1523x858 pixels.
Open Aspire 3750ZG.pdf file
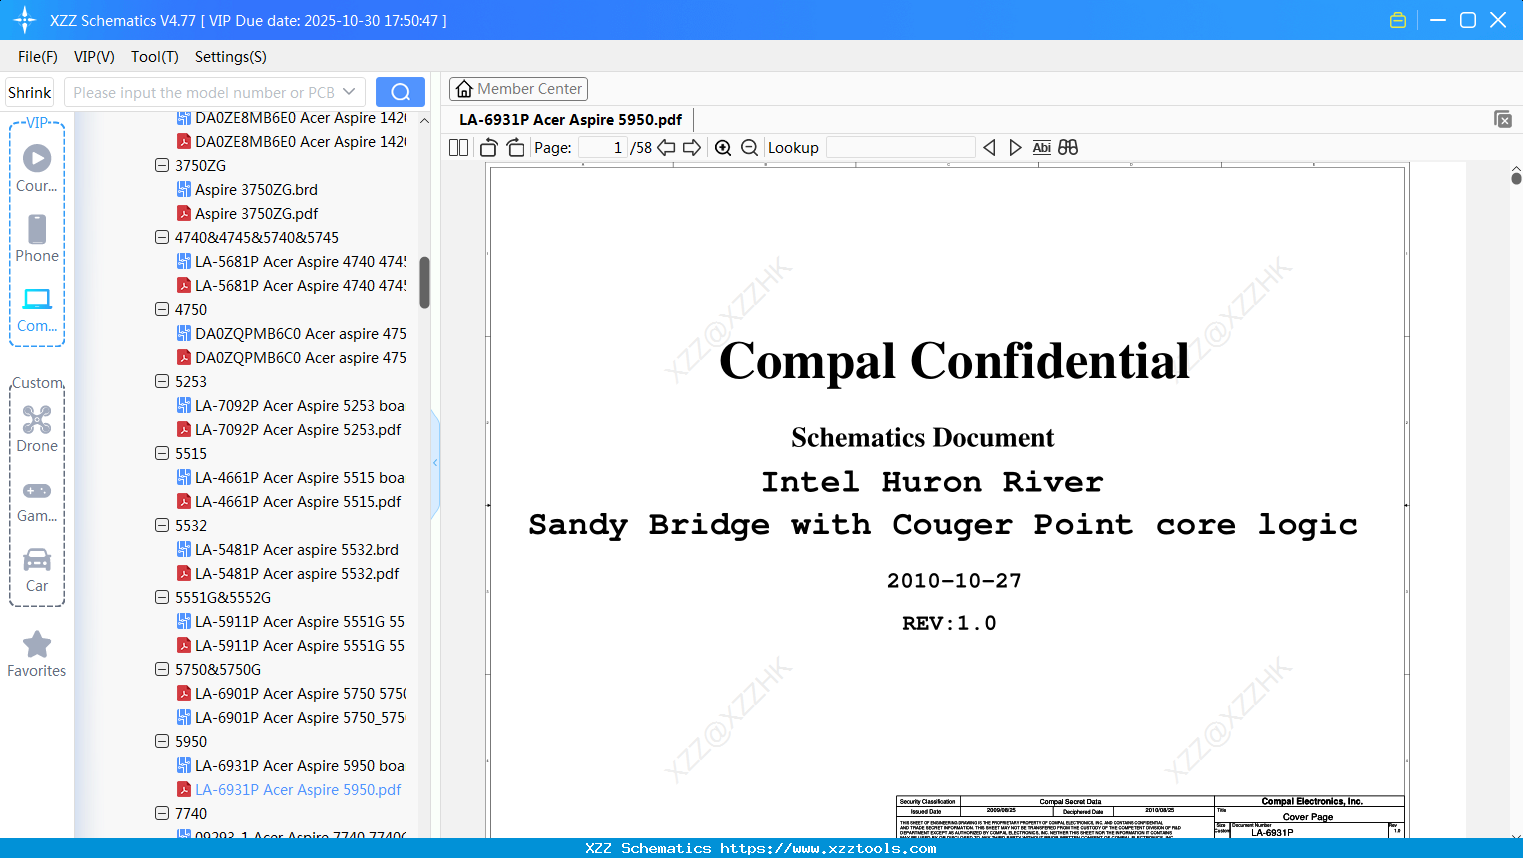pos(247,213)
